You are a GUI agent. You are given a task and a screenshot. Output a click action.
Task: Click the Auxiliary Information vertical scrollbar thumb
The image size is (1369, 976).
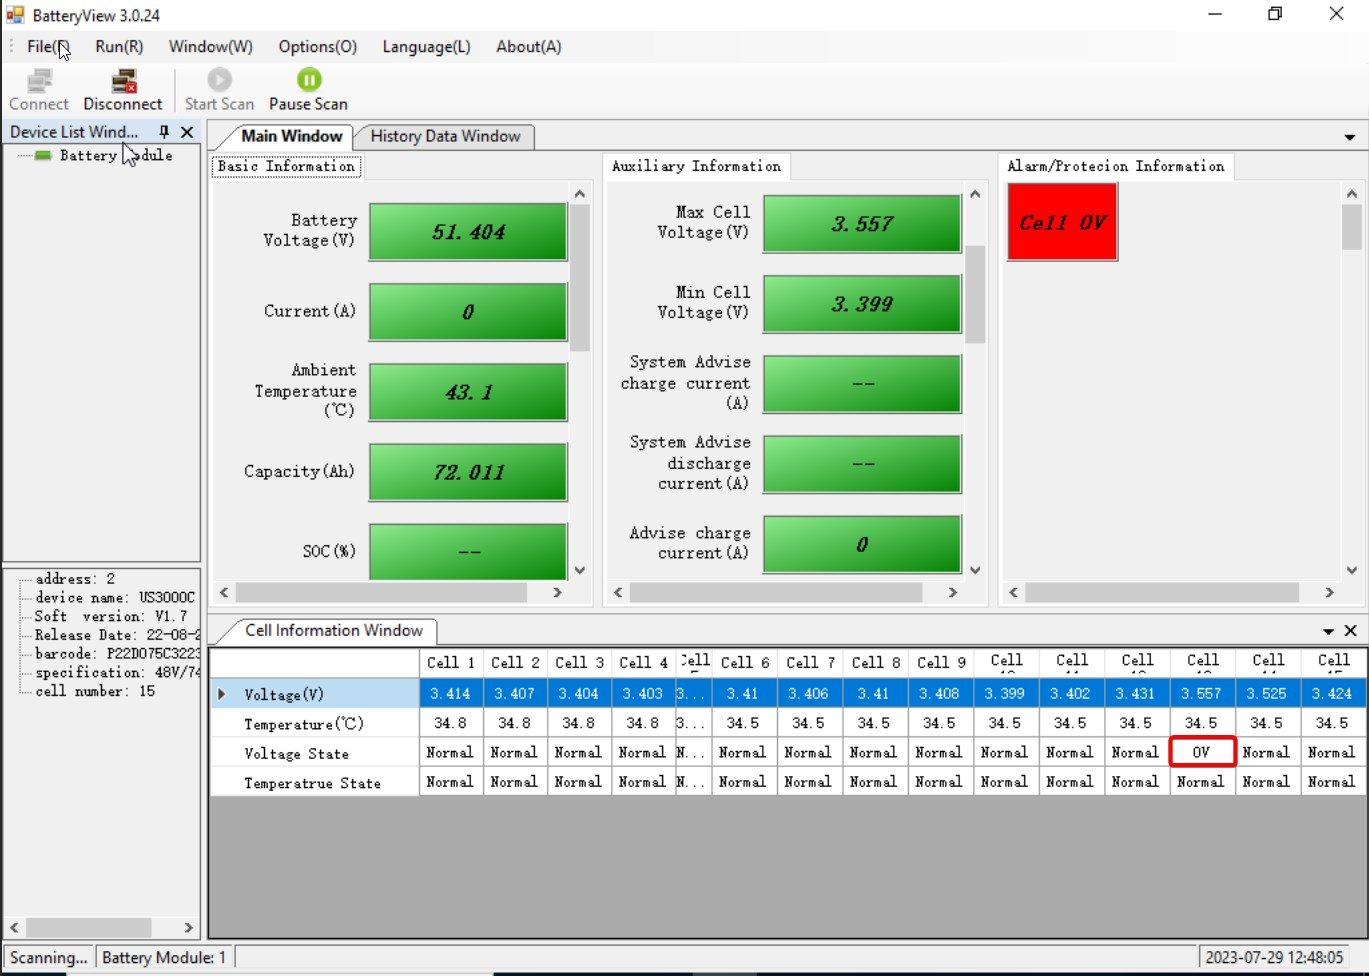pos(976,294)
